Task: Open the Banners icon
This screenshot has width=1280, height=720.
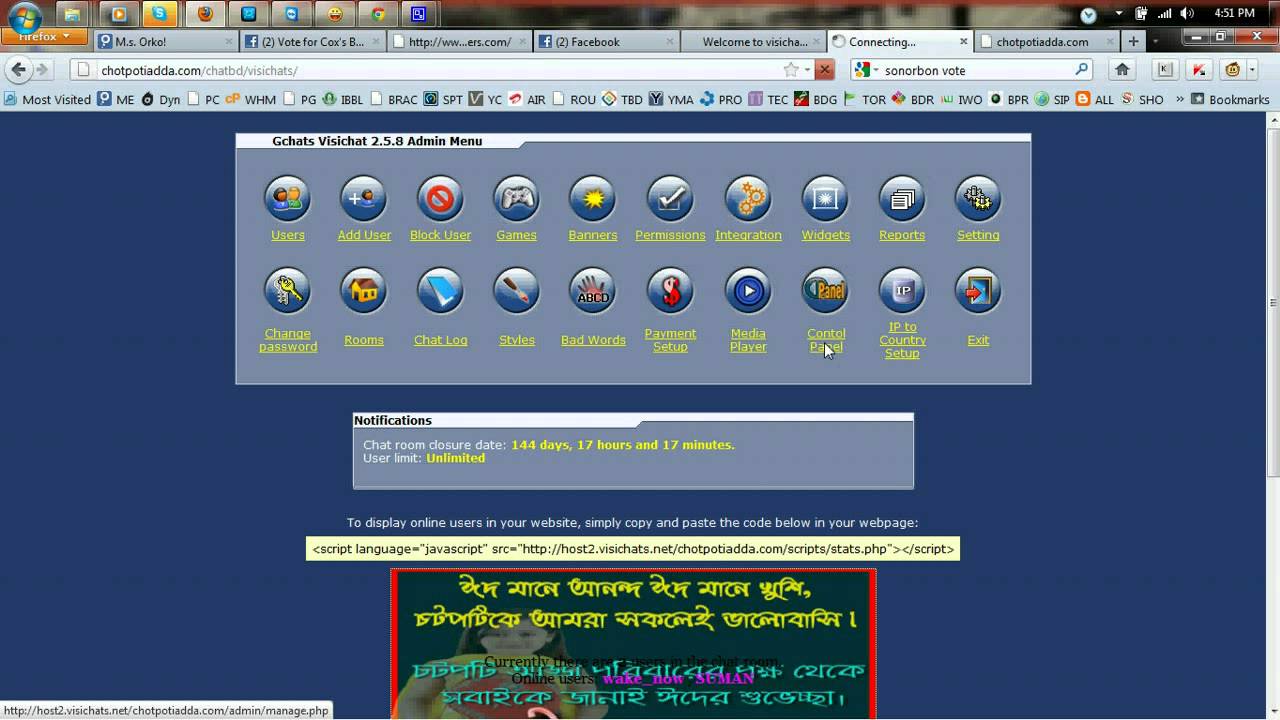Action: click(x=593, y=198)
